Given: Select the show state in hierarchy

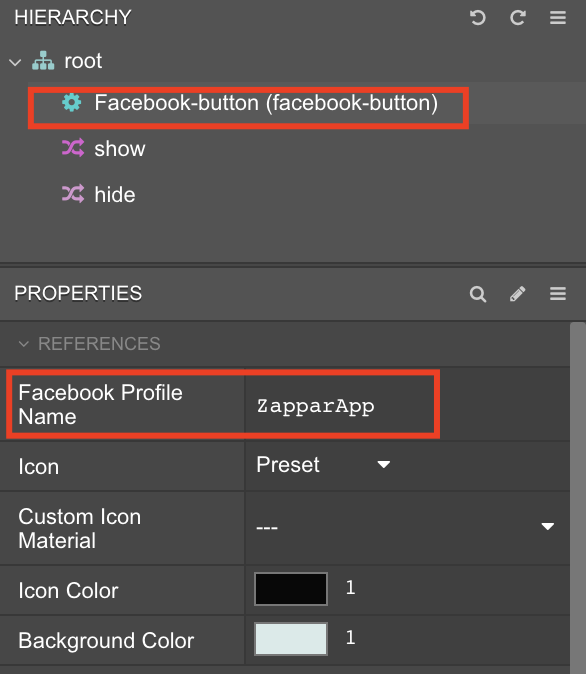Looking at the screenshot, I should 120,149.
